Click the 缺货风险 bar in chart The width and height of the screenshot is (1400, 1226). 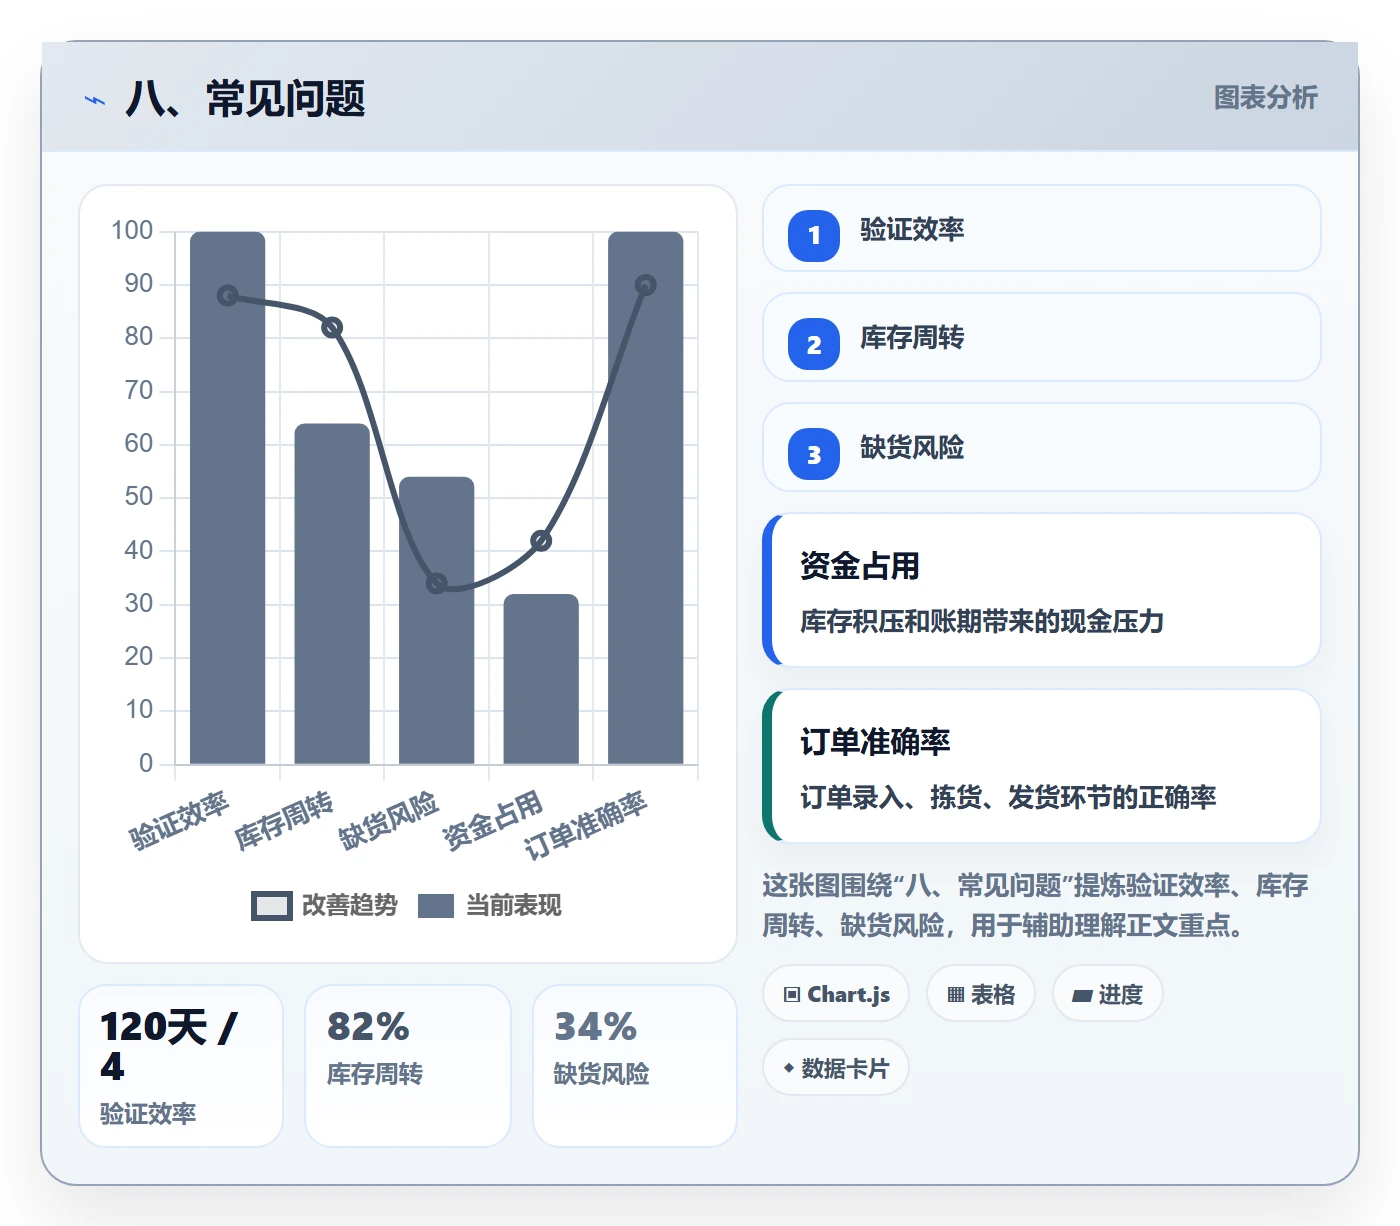click(437, 620)
